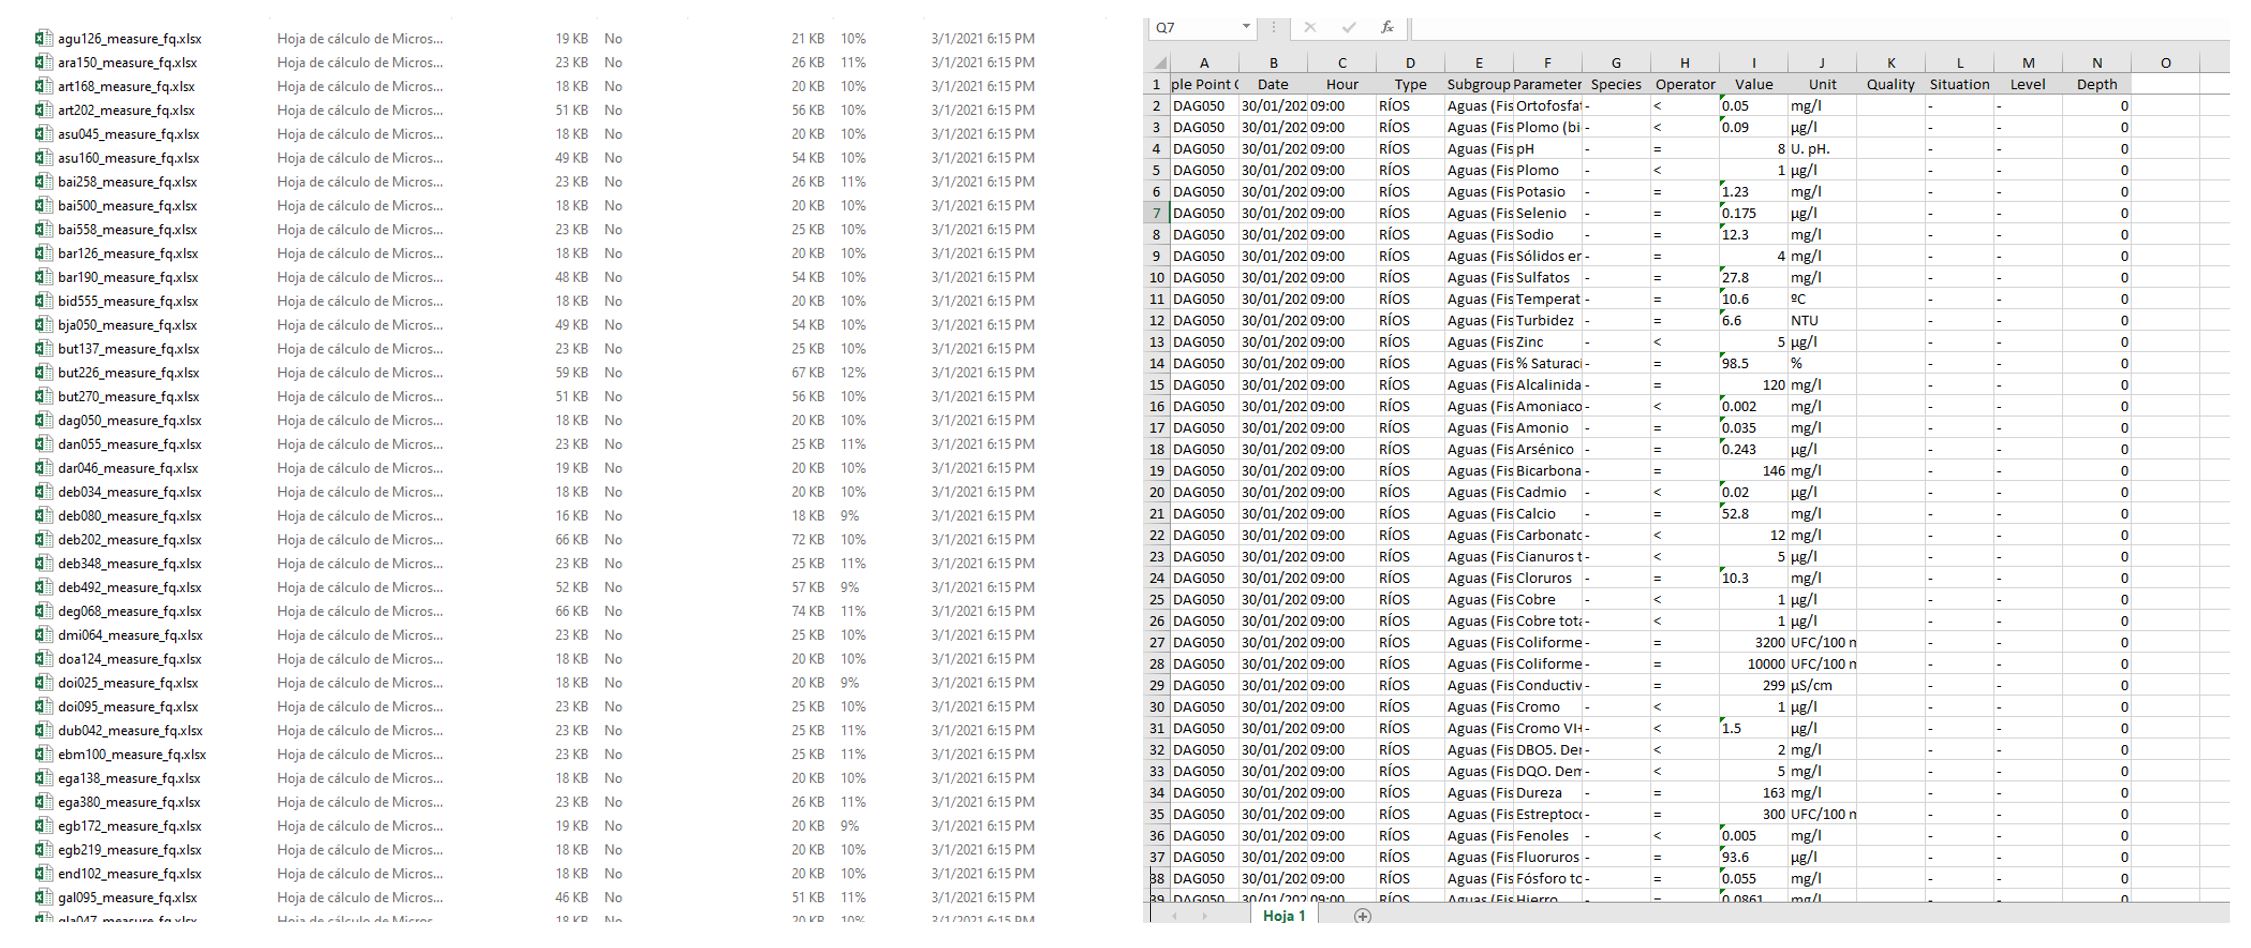Switch to the Hoja 1 sheet tab
Viewport: 2251px width, 948px height.
(1284, 916)
